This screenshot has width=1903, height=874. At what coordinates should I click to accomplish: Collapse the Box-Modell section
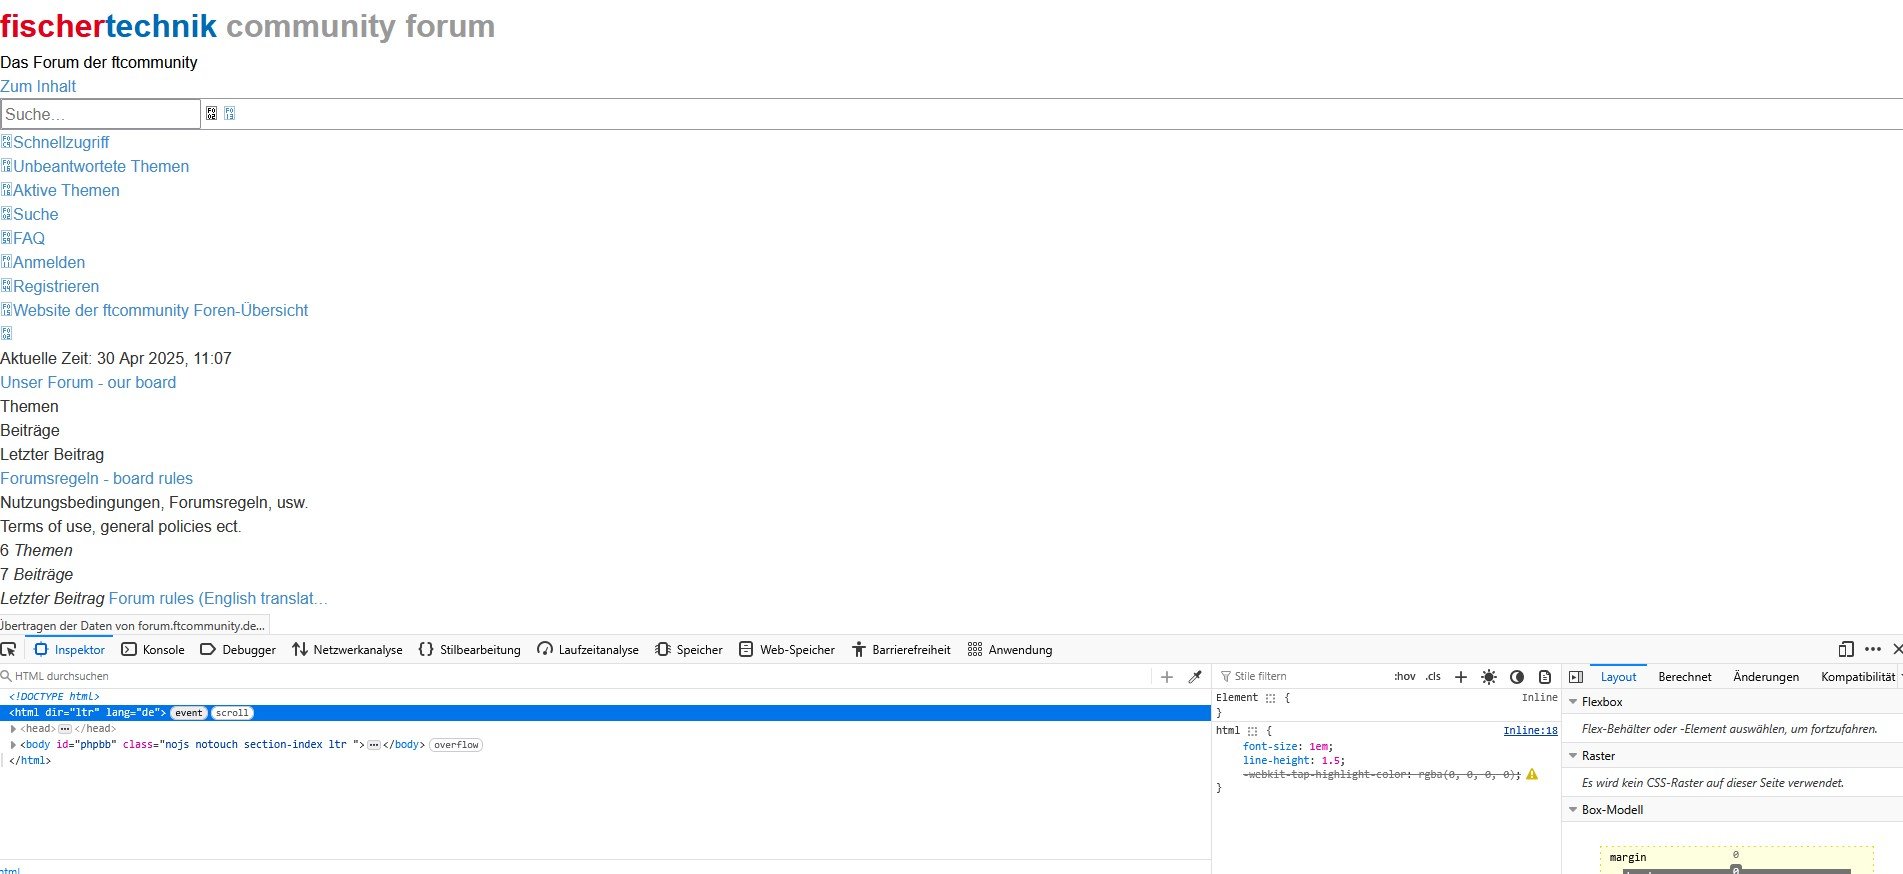pos(1573,810)
